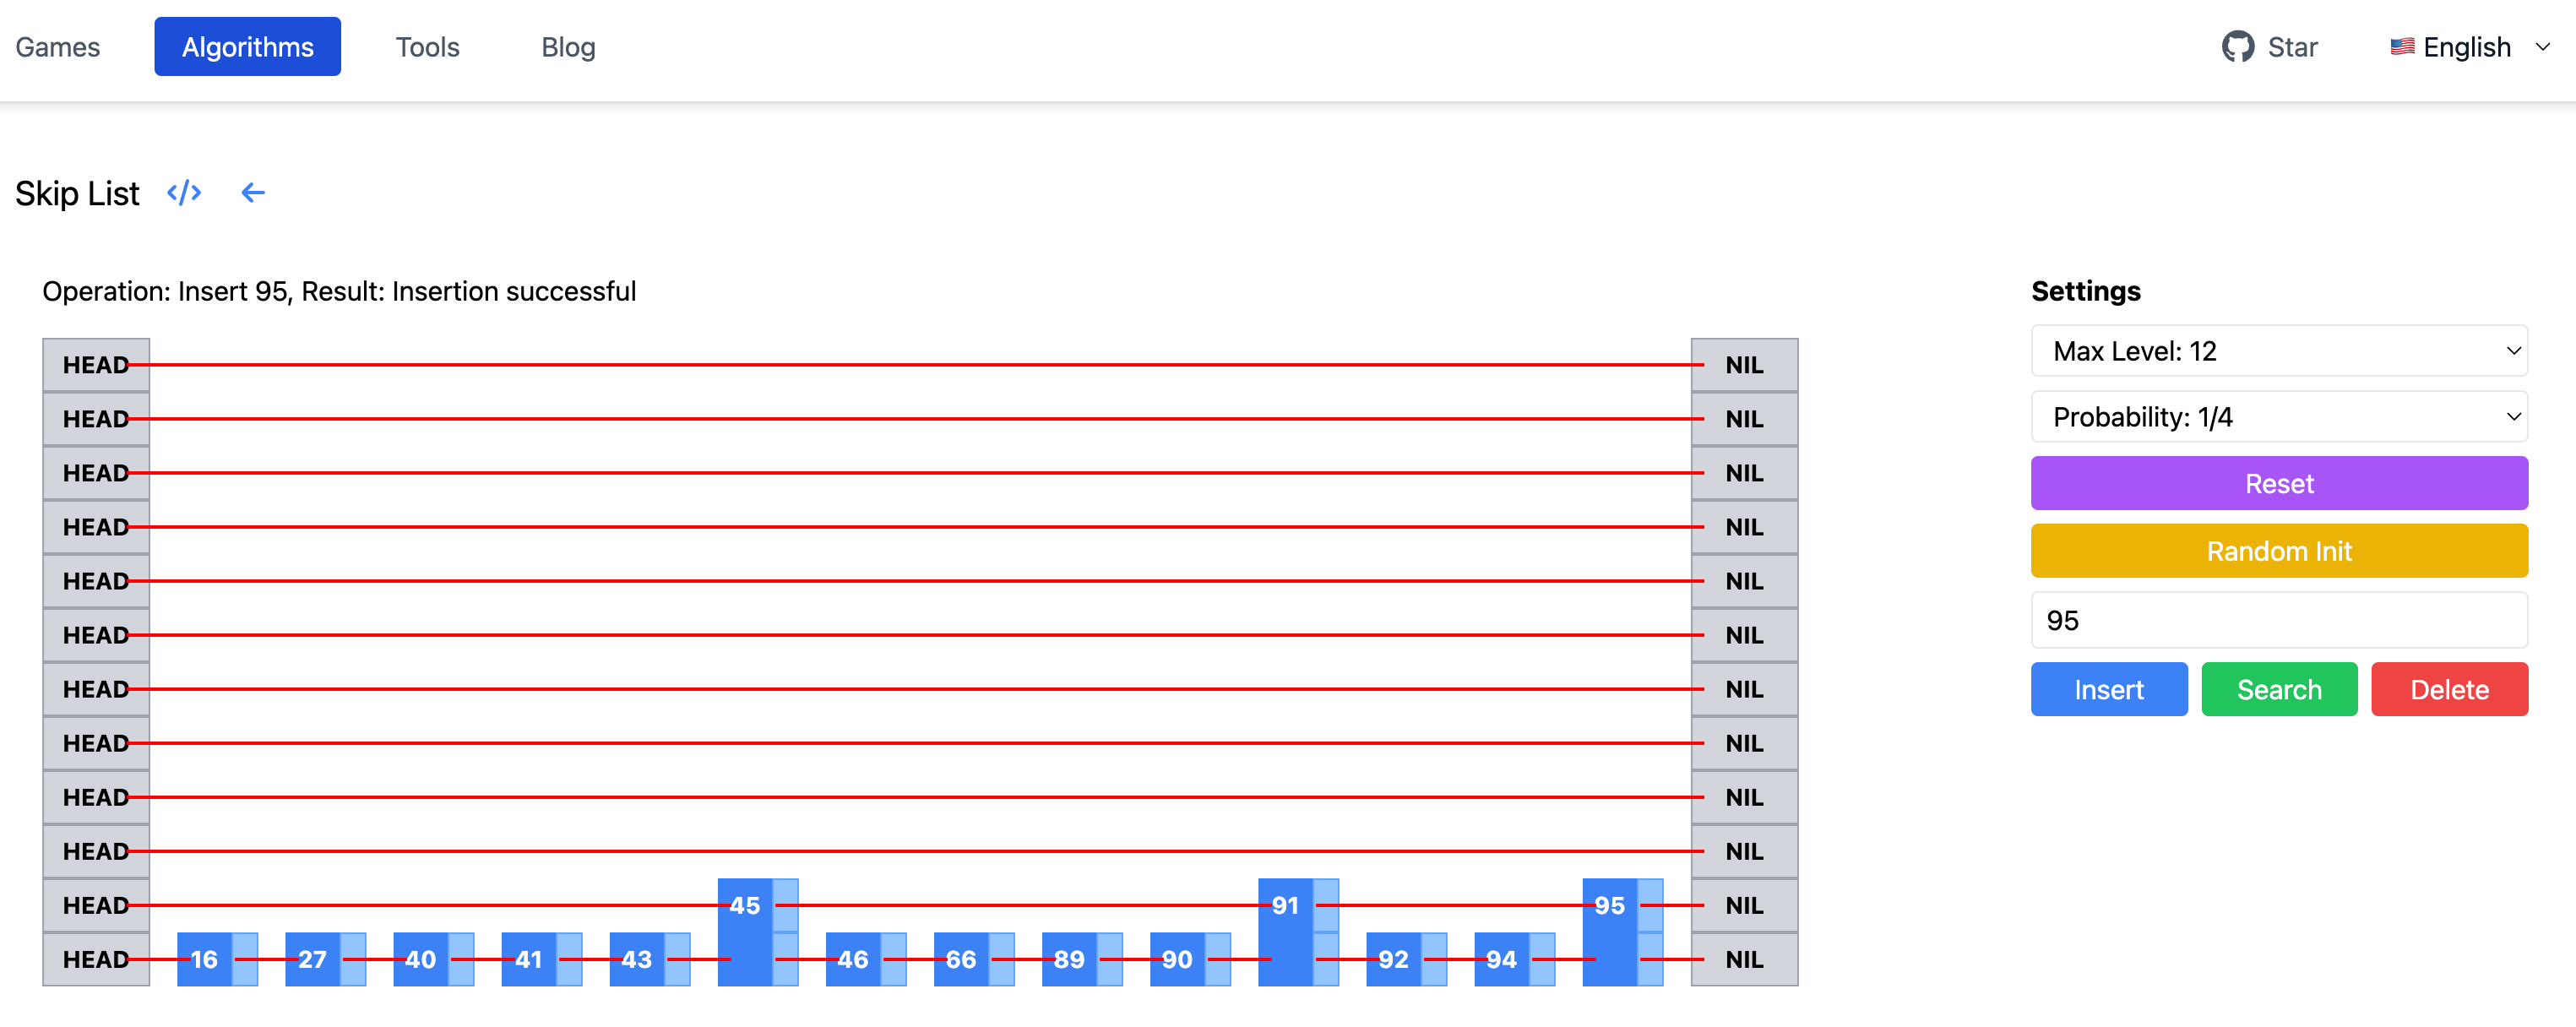The width and height of the screenshot is (2576, 1027).
Task: Select skip list node 16
Action: tap(217, 960)
